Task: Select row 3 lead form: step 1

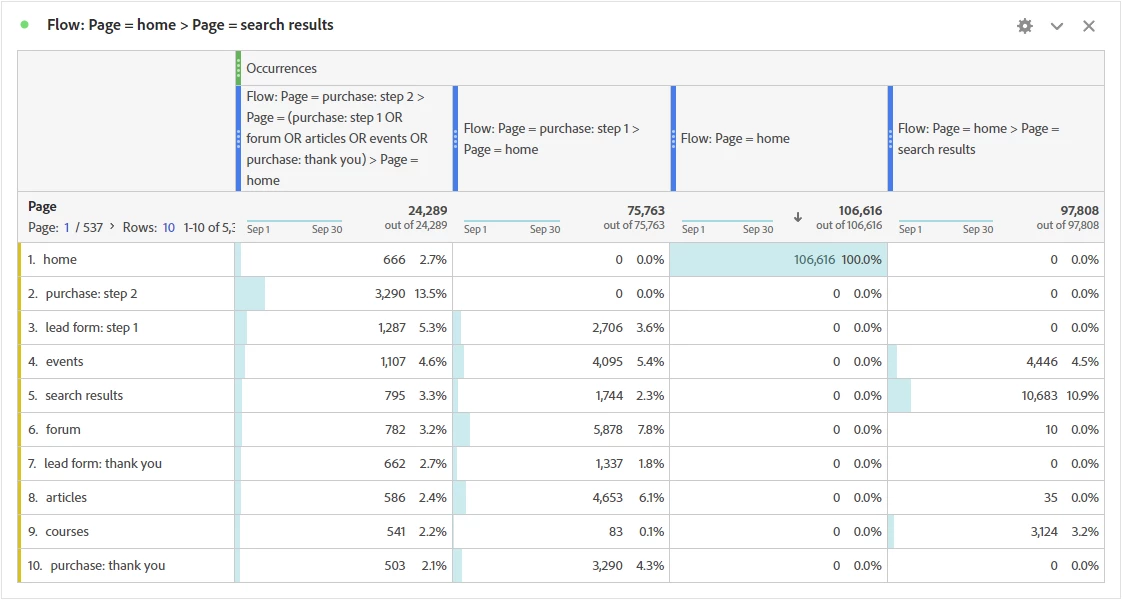Action: (x=127, y=328)
